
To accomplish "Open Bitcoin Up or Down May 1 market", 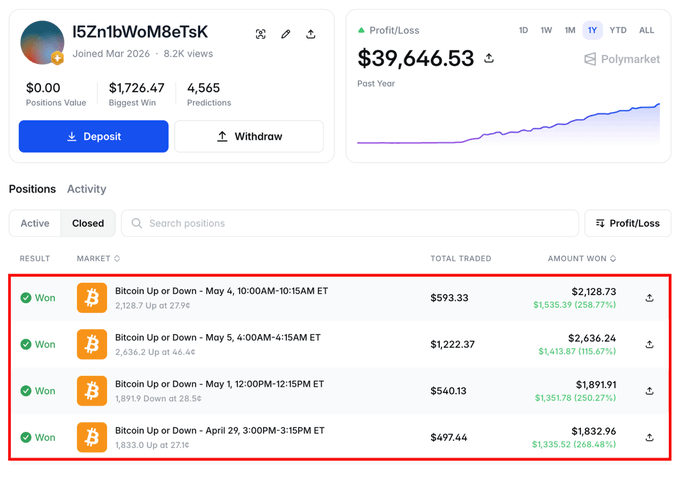I will click(219, 384).
